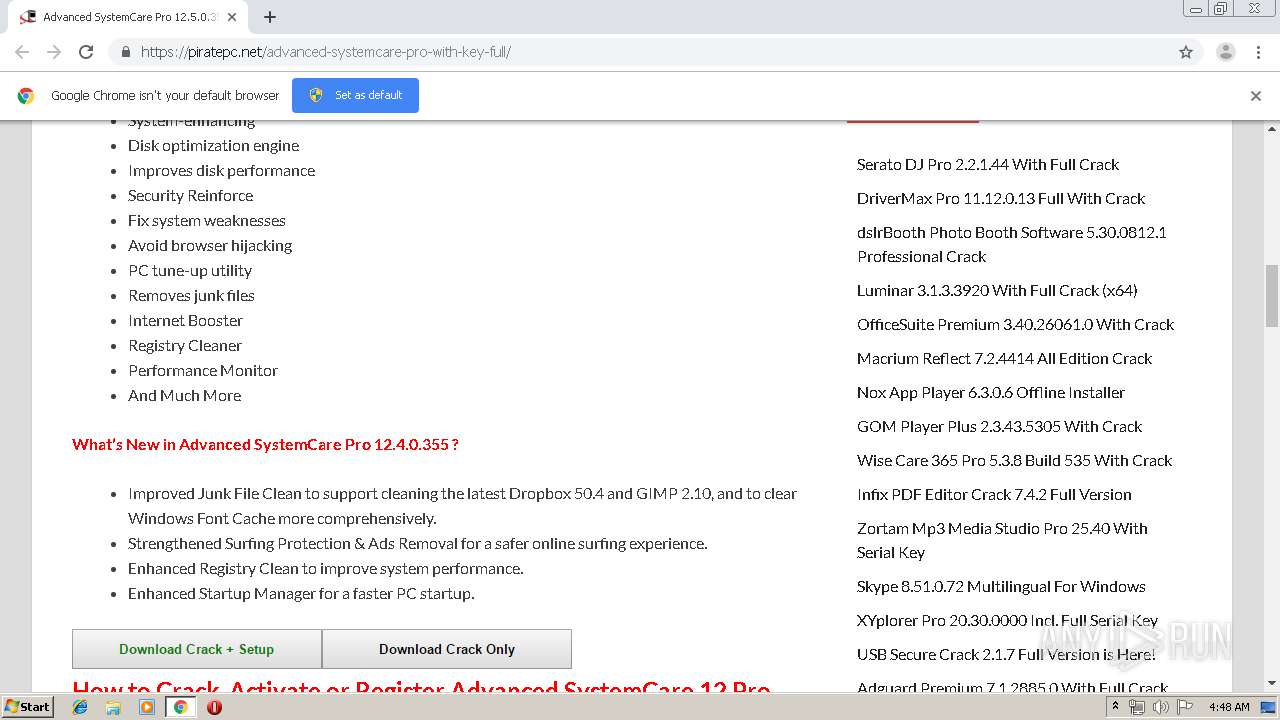Click the "Performance Monitor" list item

(x=203, y=371)
